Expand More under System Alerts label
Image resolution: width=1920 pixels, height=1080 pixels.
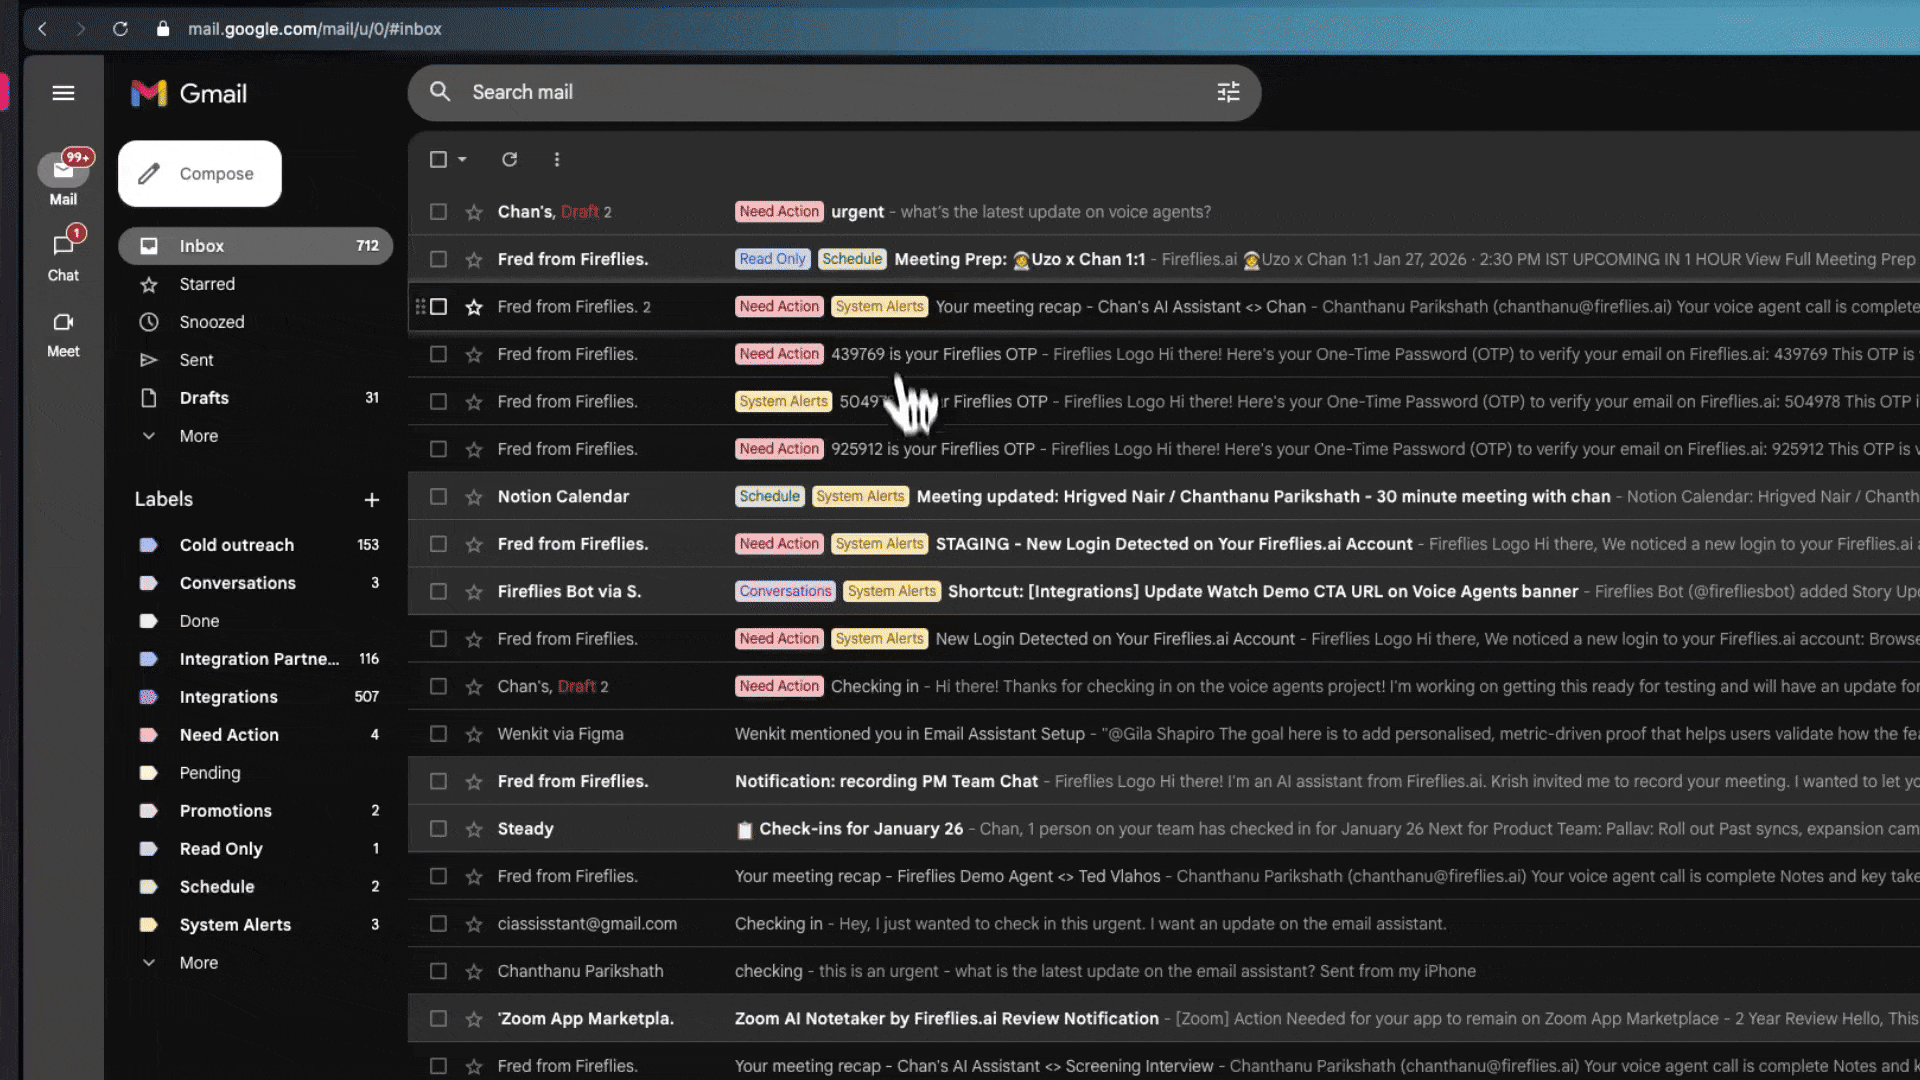click(198, 963)
